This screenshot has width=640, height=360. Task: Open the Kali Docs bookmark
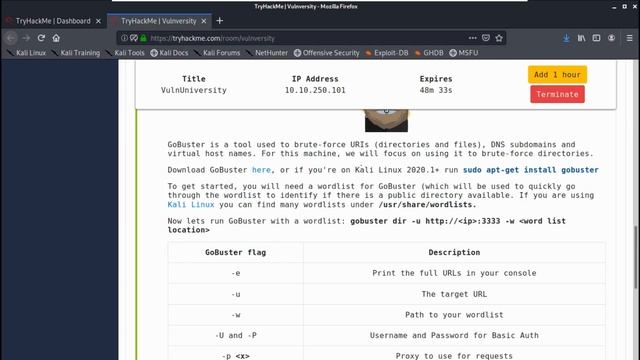(169, 53)
